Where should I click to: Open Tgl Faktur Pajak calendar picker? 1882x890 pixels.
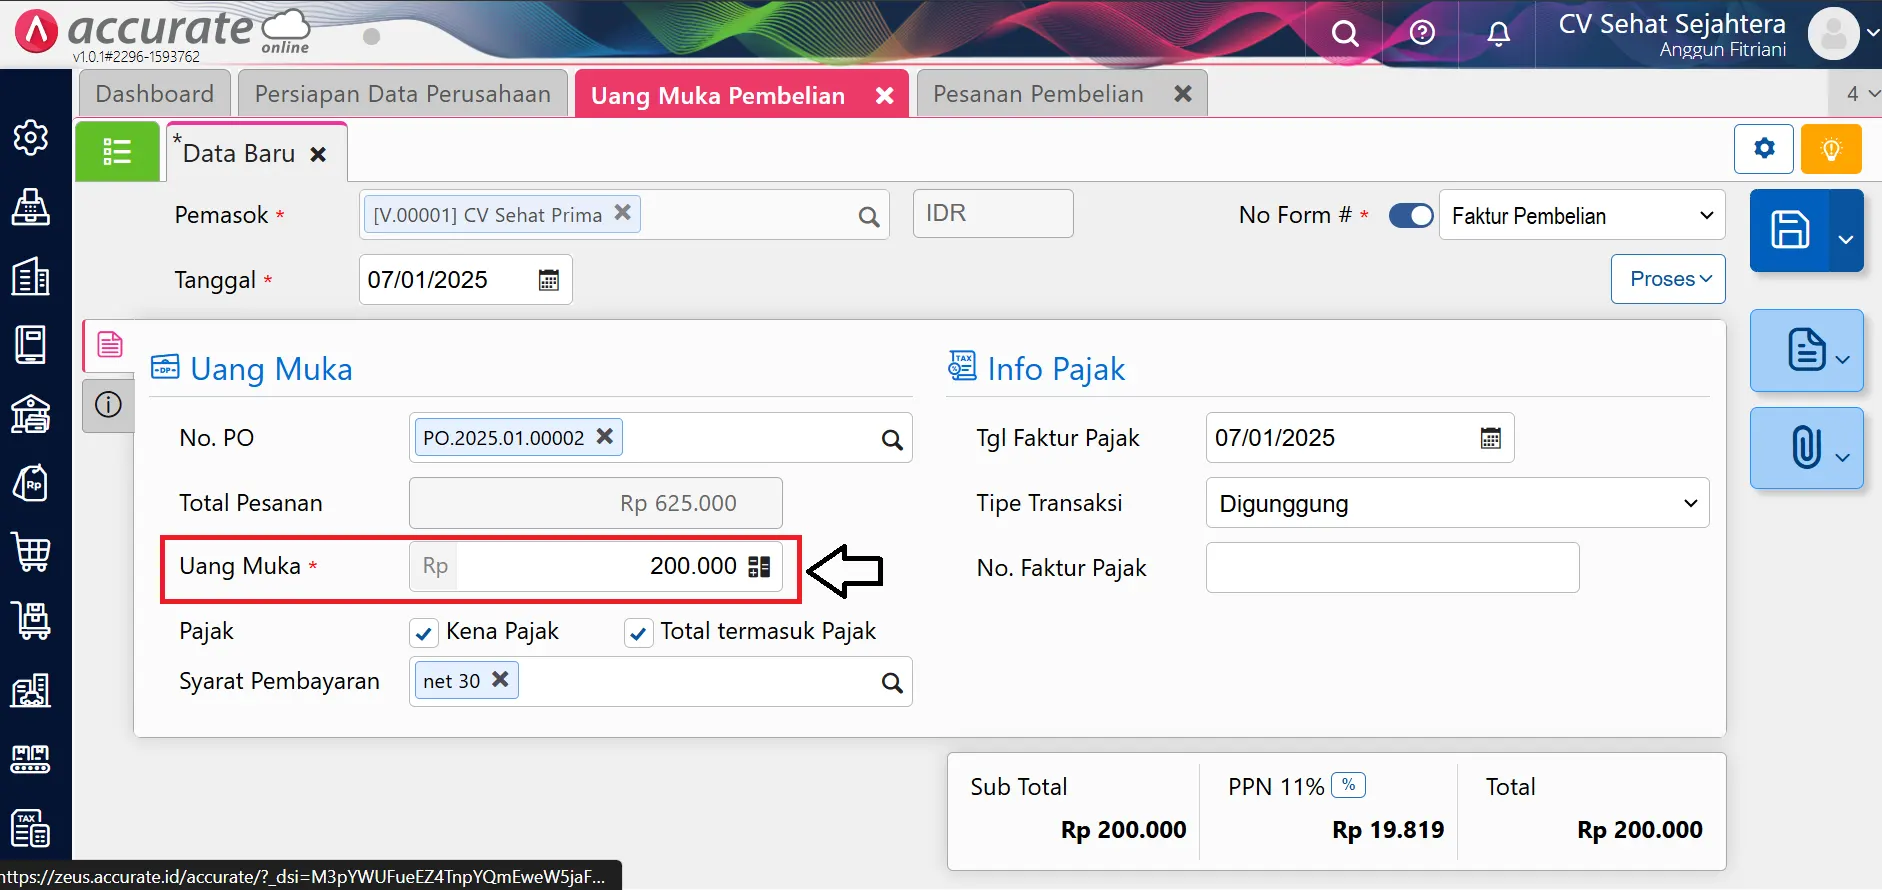(x=1490, y=438)
